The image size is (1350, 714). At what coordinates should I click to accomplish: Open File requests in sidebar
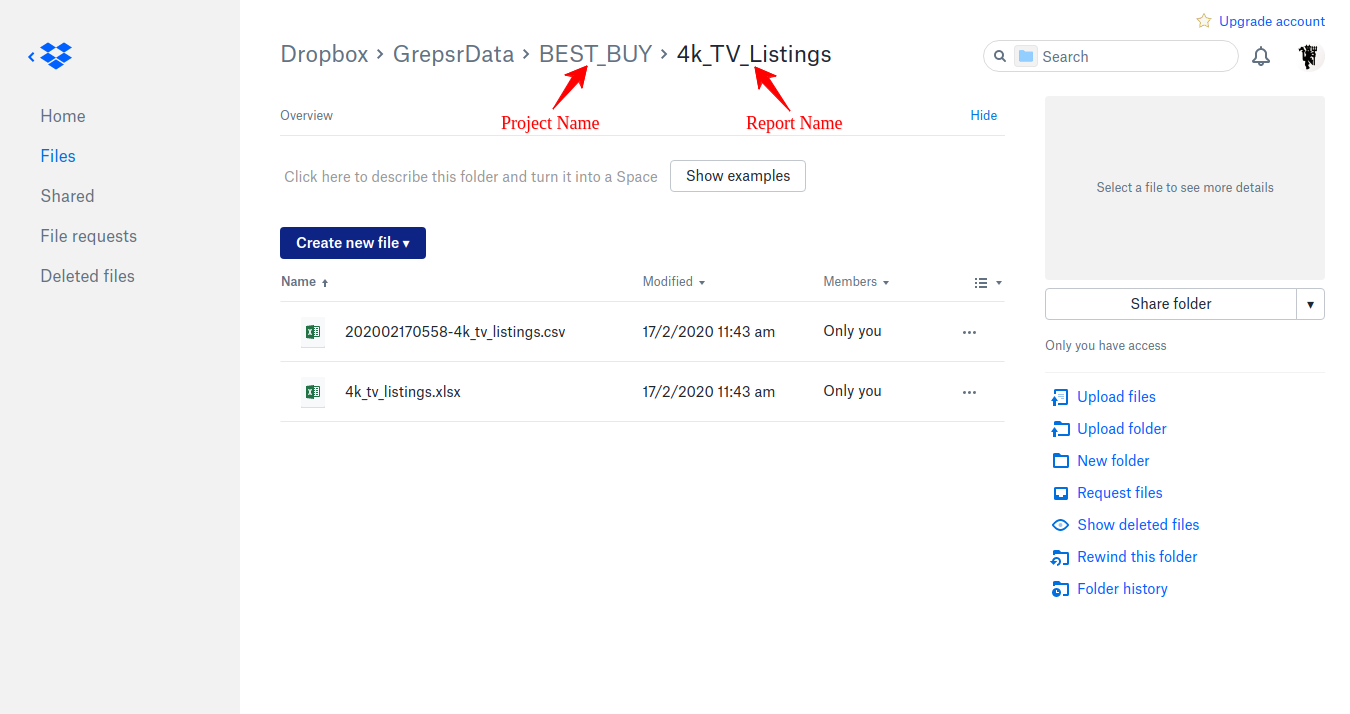(x=88, y=236)
